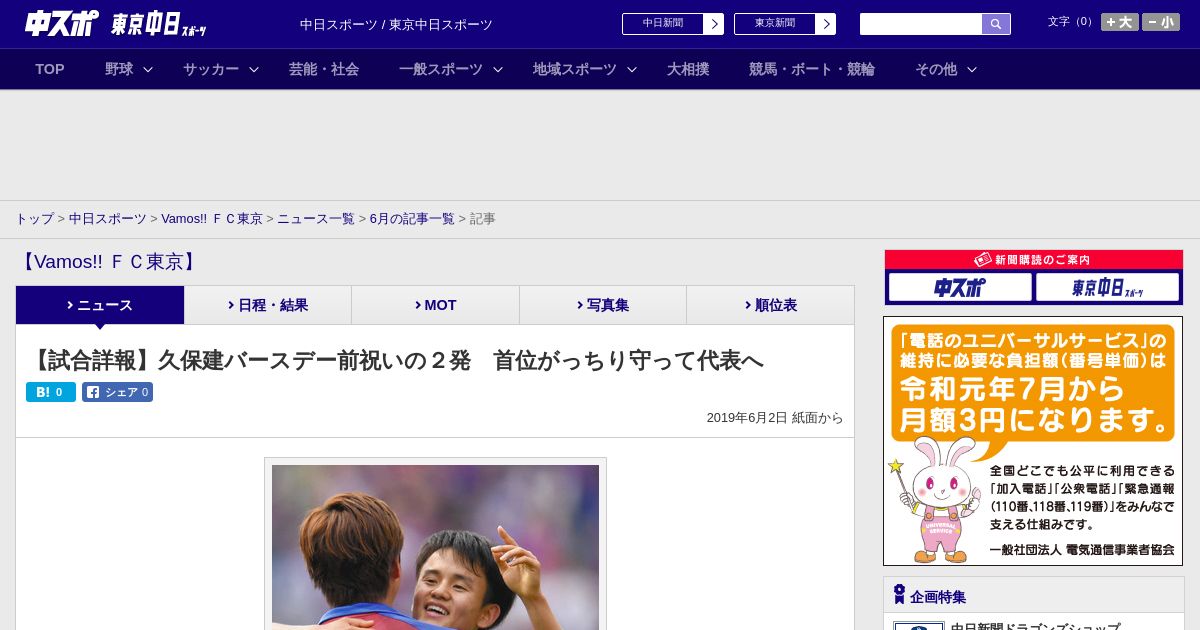Switch to the MOT tab

tap(435, 305)
